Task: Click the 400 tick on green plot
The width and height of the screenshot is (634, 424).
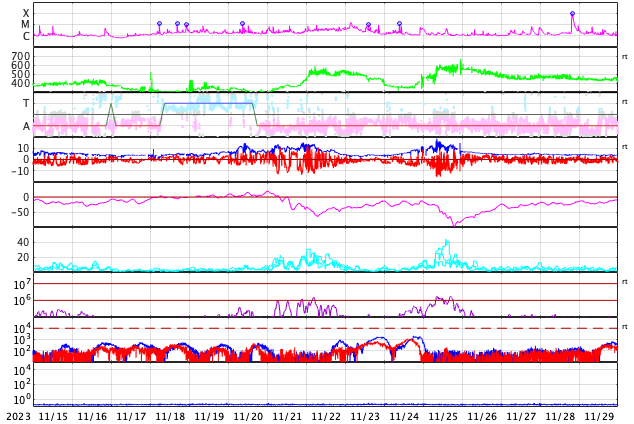Action: click(20, 83)
